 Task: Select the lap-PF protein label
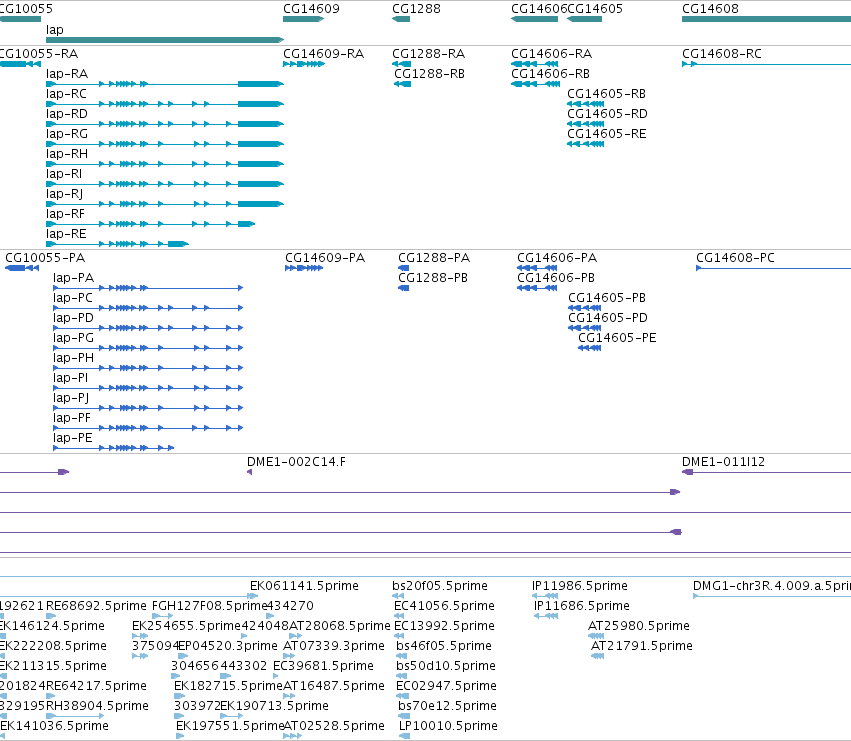[72, 418]
